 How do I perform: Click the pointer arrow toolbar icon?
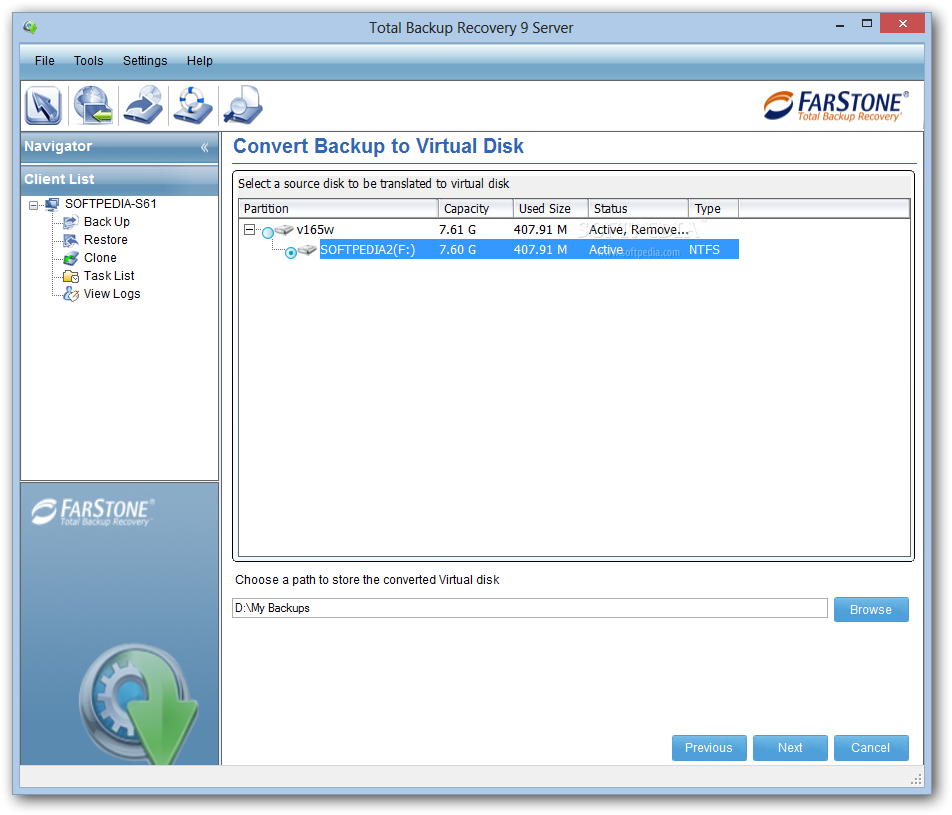pyautogui.click(x=43, y=105)
